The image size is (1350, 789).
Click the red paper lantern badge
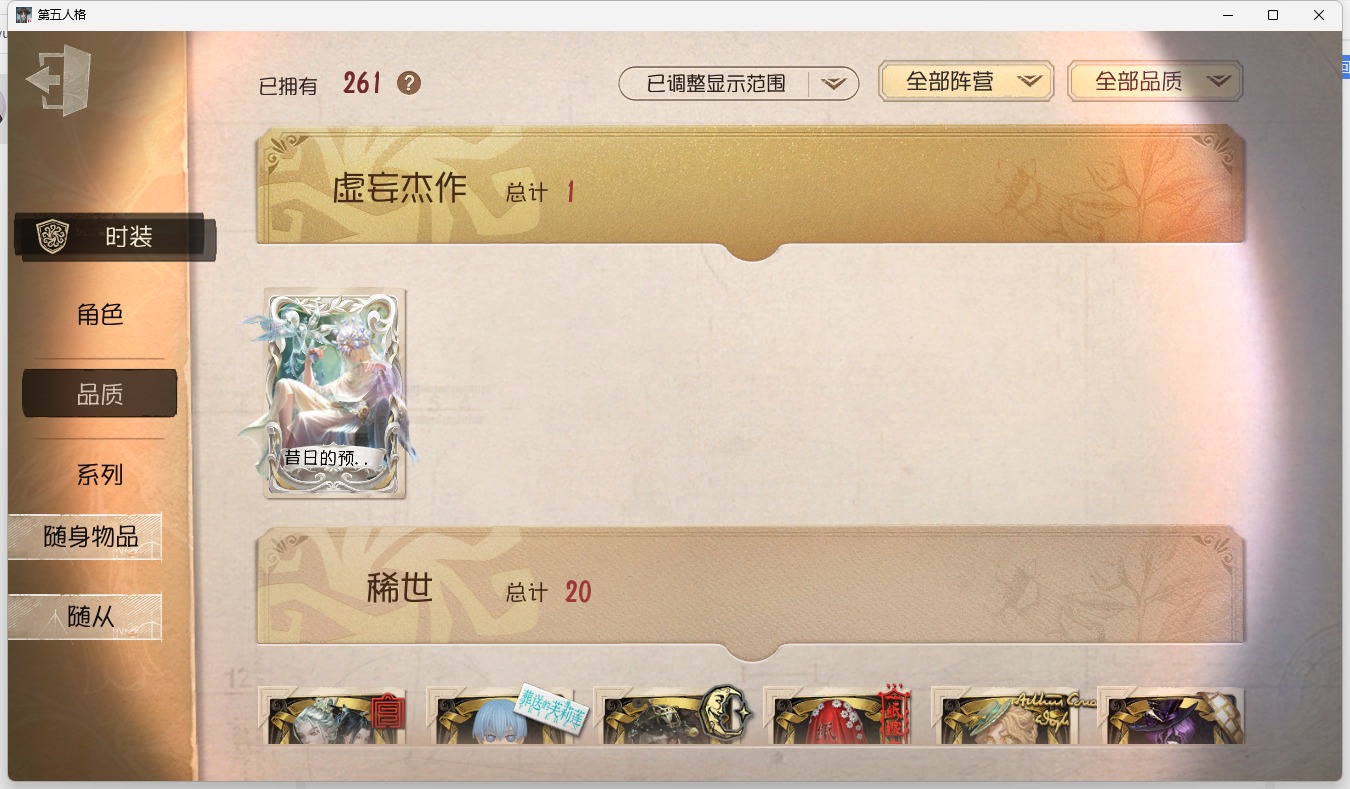893,713
